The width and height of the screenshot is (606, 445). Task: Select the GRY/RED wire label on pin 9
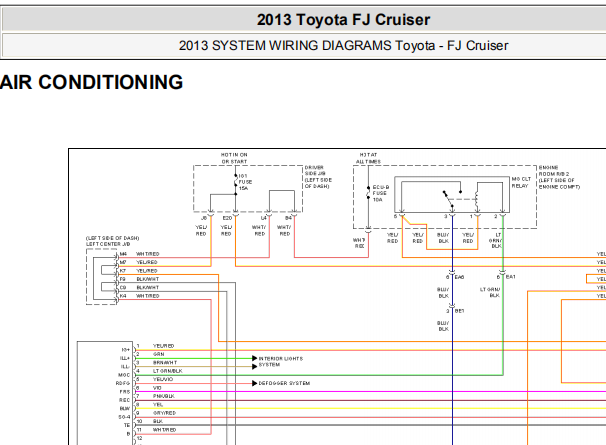point(165,413)
